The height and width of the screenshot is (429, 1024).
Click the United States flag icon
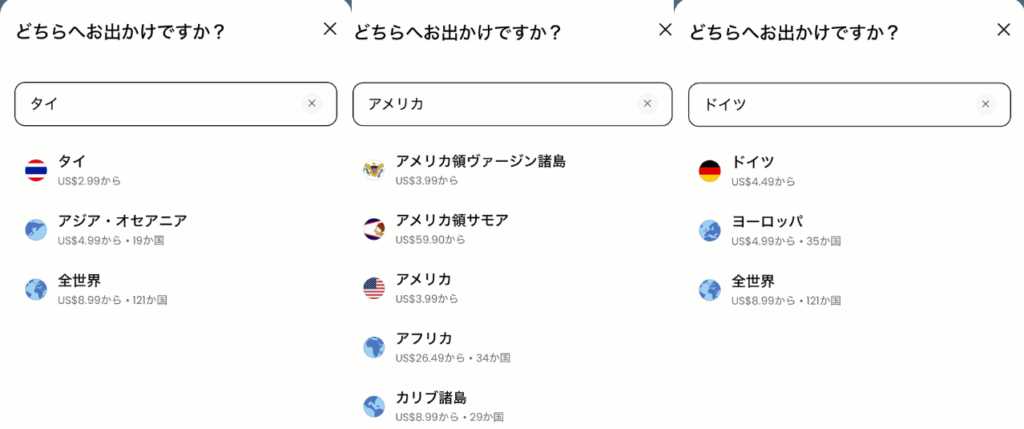pos(374,289)
